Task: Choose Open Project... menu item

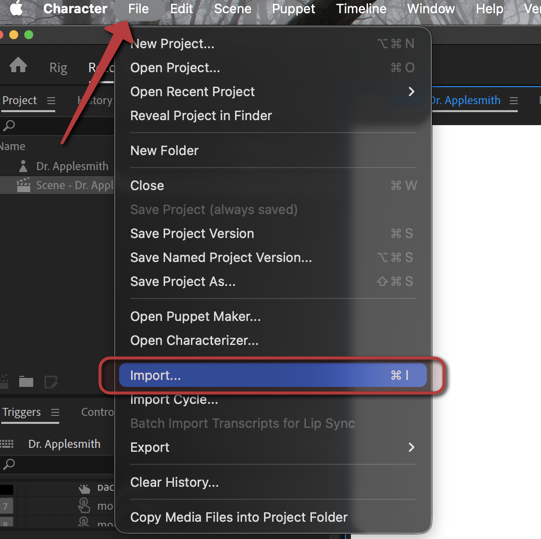Action: pos(273,68)
